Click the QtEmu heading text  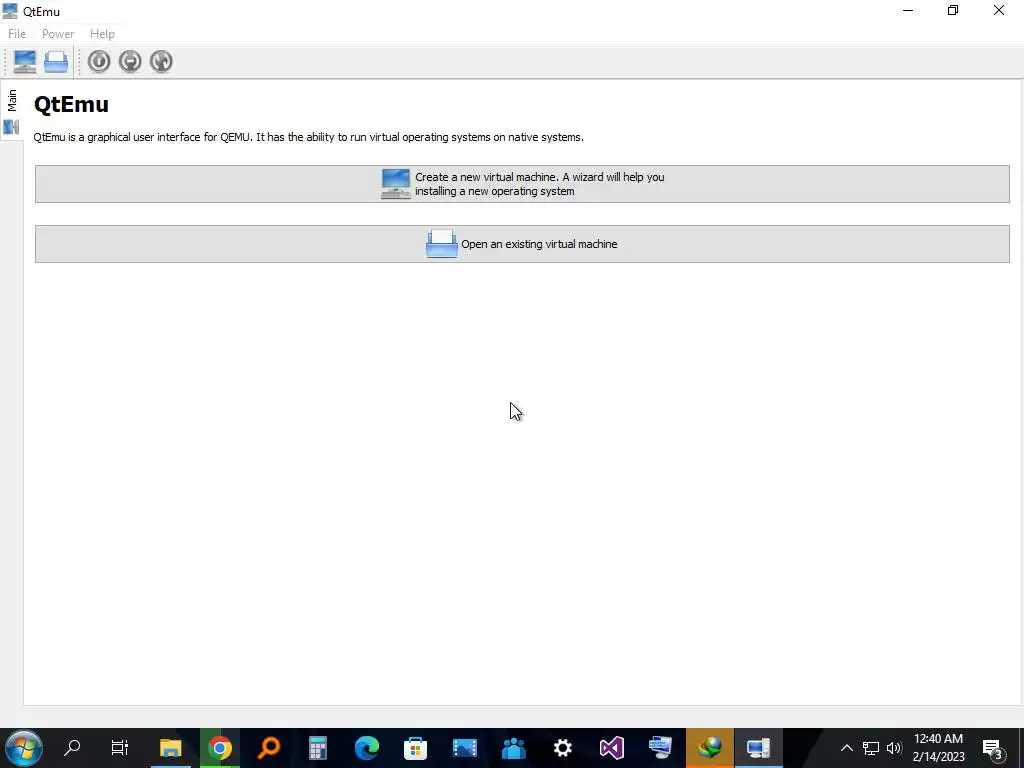click(71, 104)
